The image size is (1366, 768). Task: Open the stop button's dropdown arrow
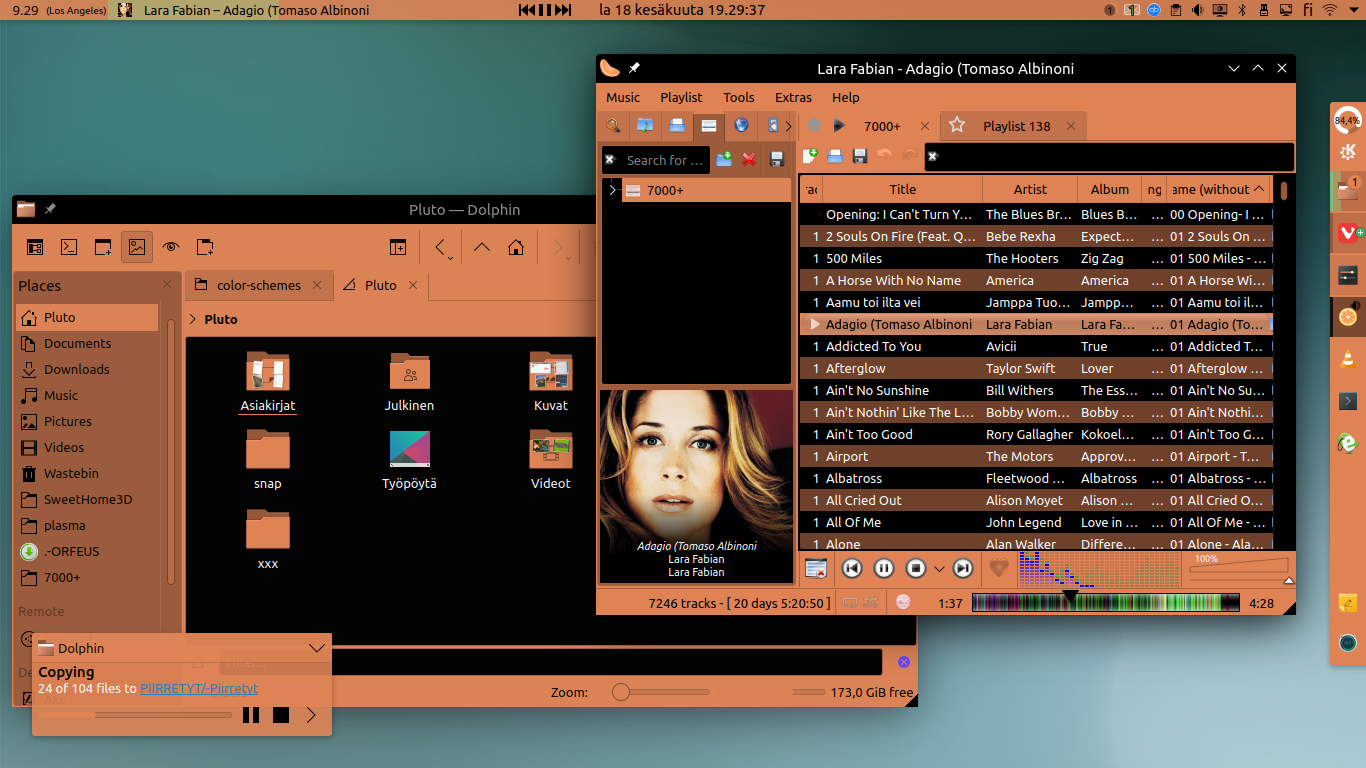939,569
